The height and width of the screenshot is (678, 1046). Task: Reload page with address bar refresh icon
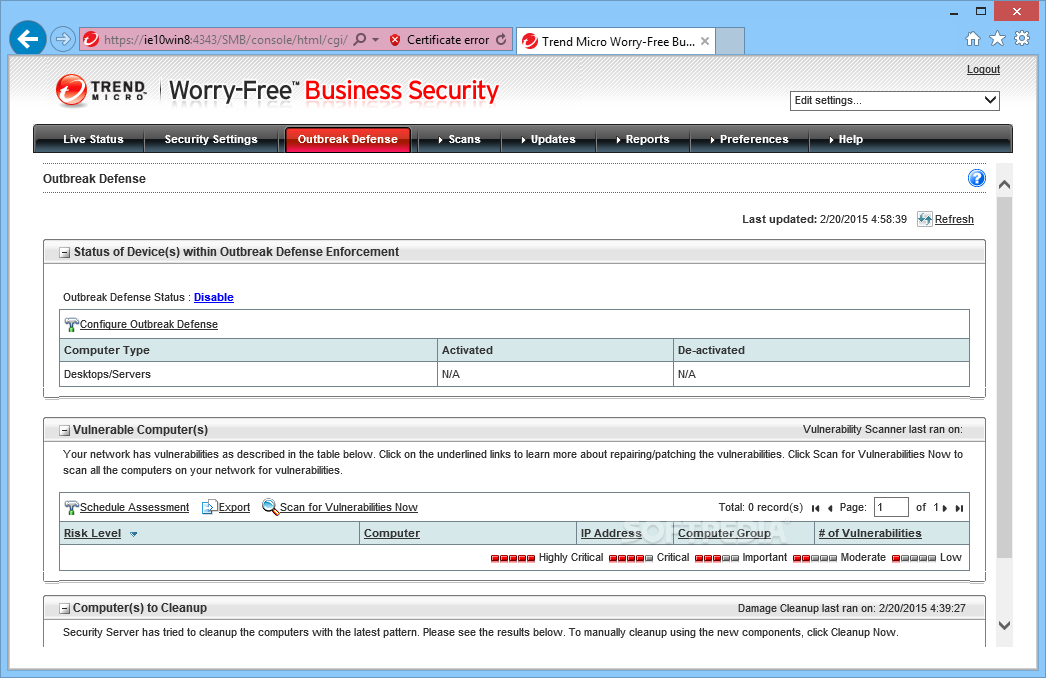(501, 40)
